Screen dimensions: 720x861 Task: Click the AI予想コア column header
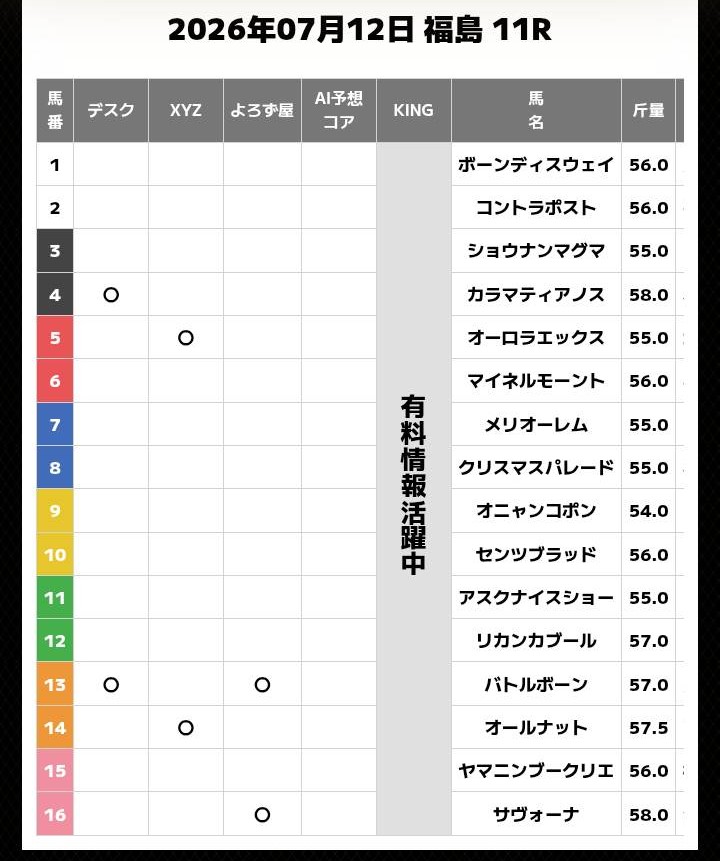click(339, 110)
